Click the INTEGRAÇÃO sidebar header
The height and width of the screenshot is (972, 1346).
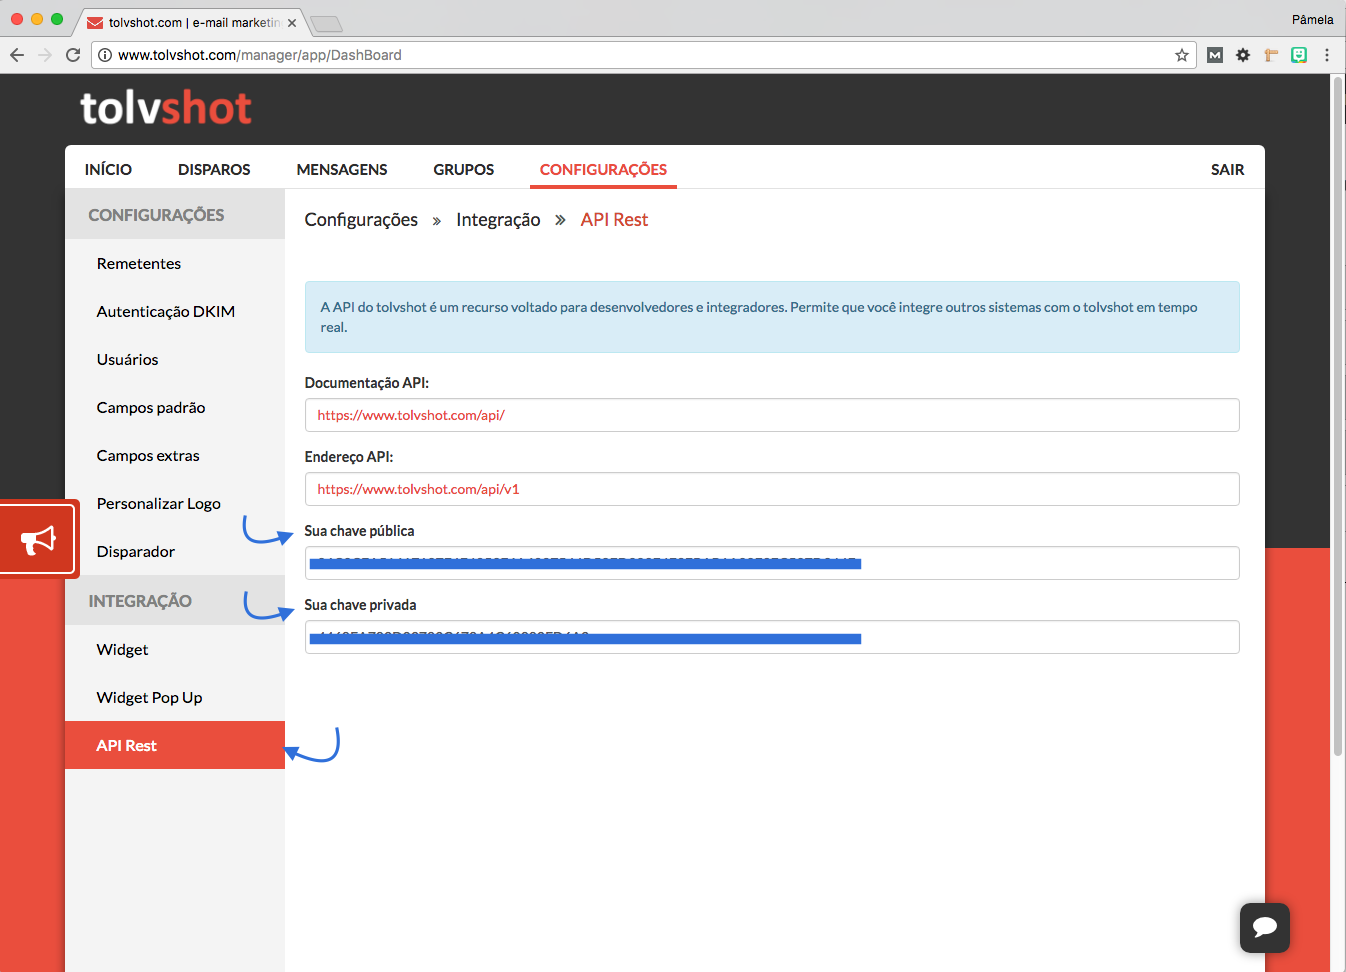175,601
